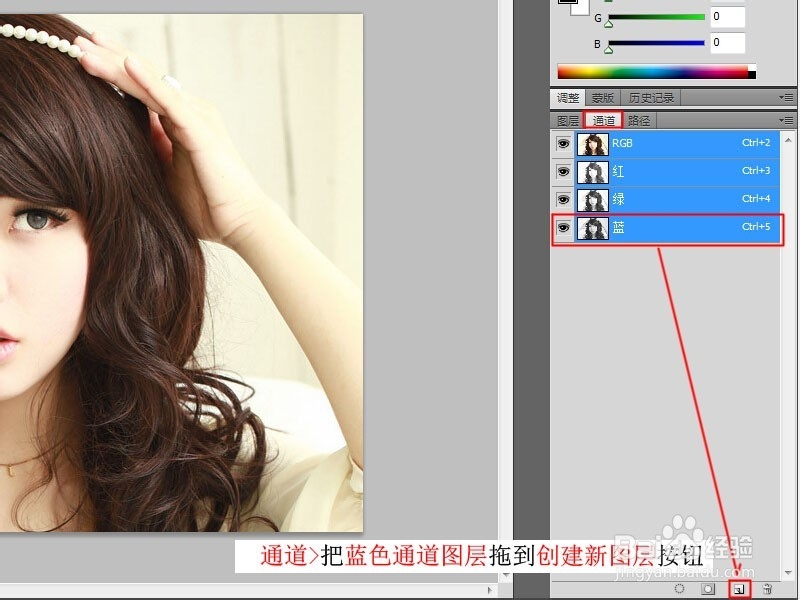The image size is (800, 600).
Task: Open the 历史记录 tab
Action: coord(651,97)
